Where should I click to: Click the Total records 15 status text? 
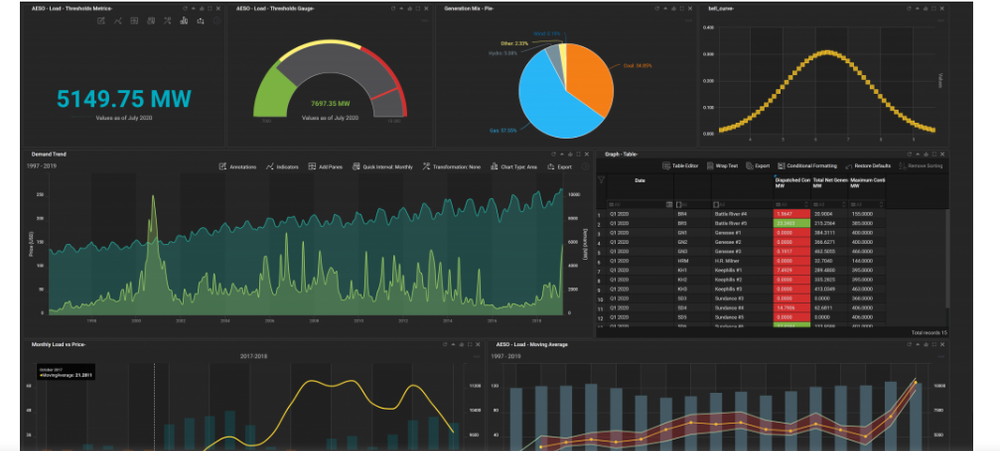(x=930, y=333)
